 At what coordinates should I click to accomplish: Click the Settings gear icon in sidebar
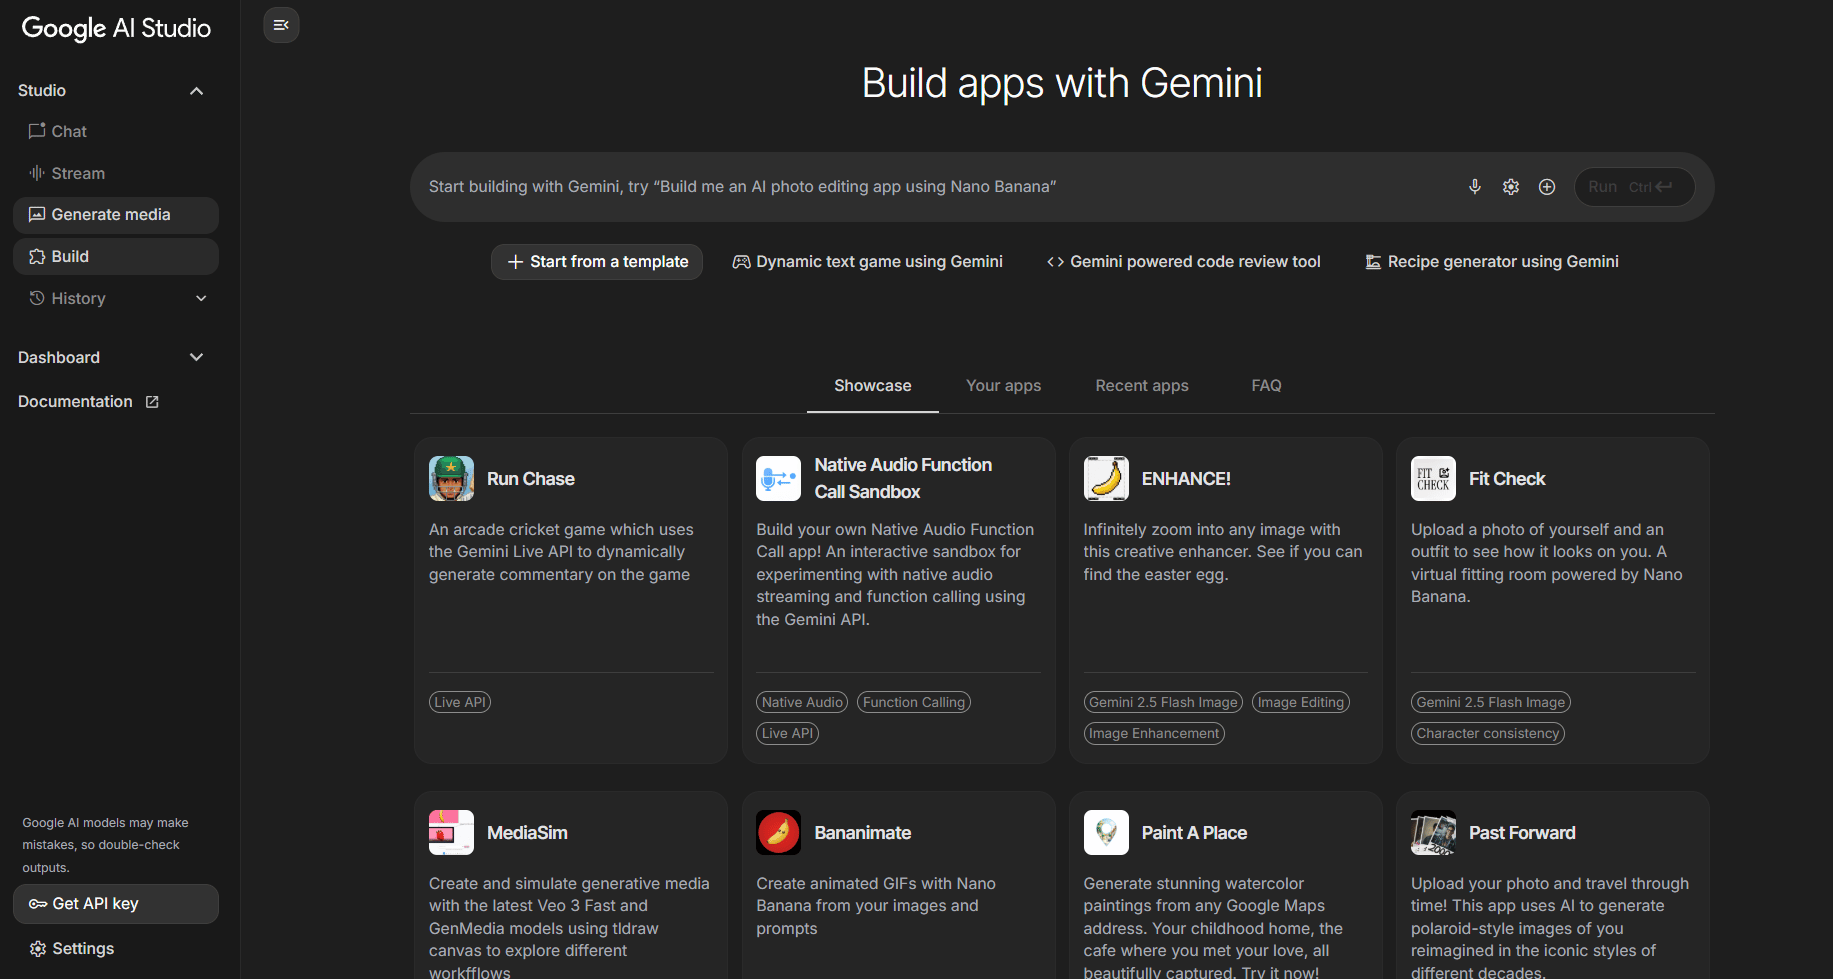pyautogui.click(x=38, y=949)
